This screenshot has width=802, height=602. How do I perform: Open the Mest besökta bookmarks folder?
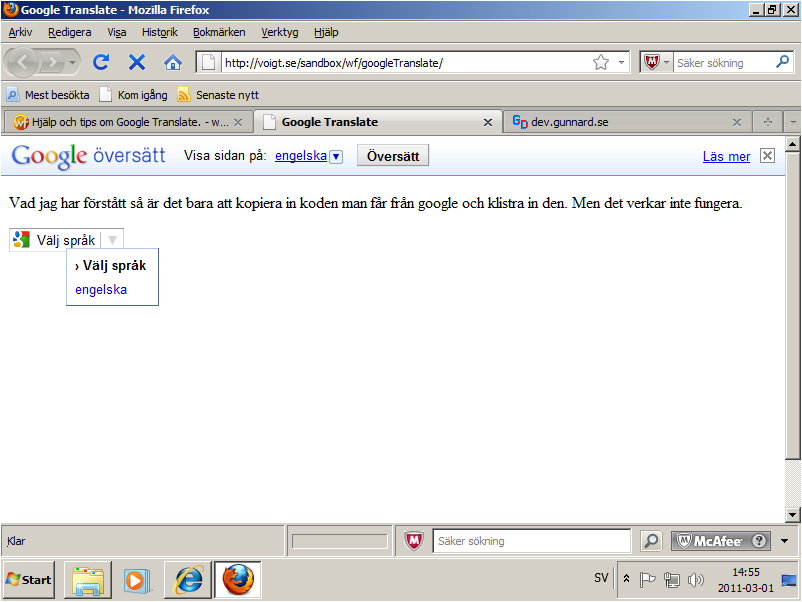pyautogui.click(x=48, y=95)
